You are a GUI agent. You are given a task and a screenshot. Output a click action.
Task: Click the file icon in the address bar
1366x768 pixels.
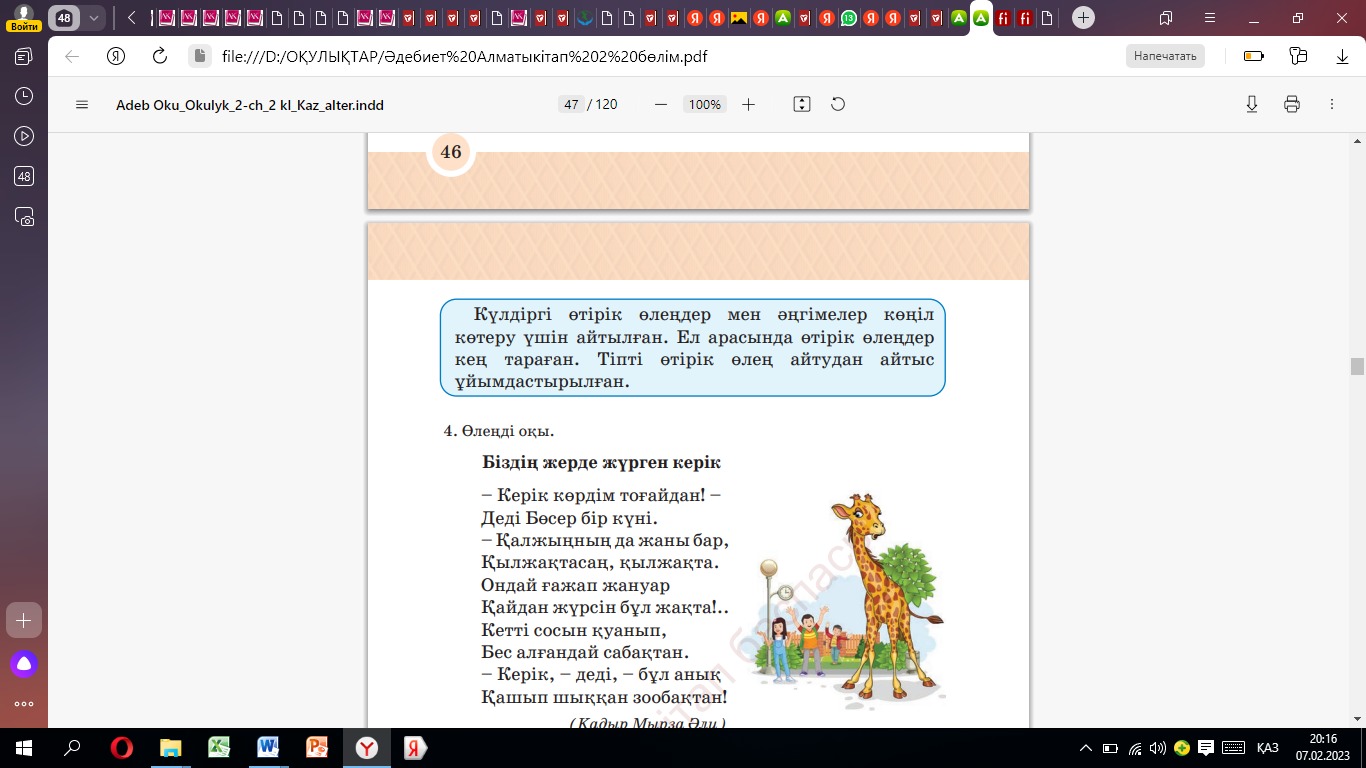click(x=198, y=56)
